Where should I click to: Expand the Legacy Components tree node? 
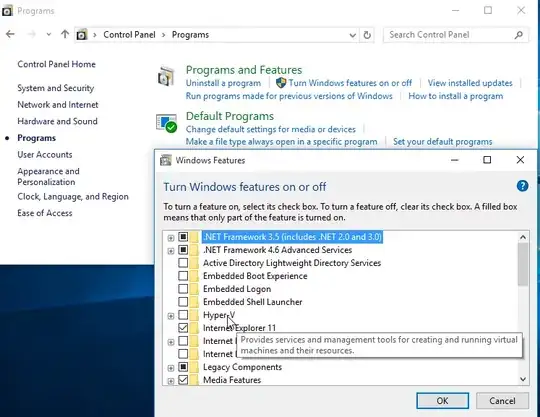coord(170,368)
